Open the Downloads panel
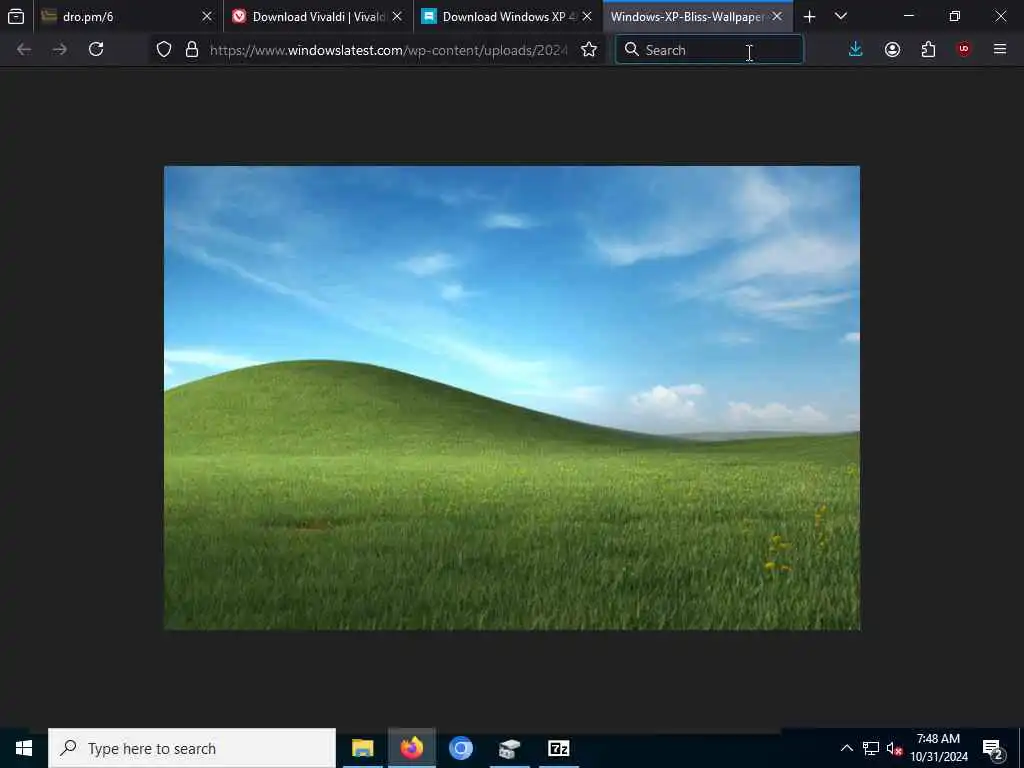 click(x=856, y=50)
